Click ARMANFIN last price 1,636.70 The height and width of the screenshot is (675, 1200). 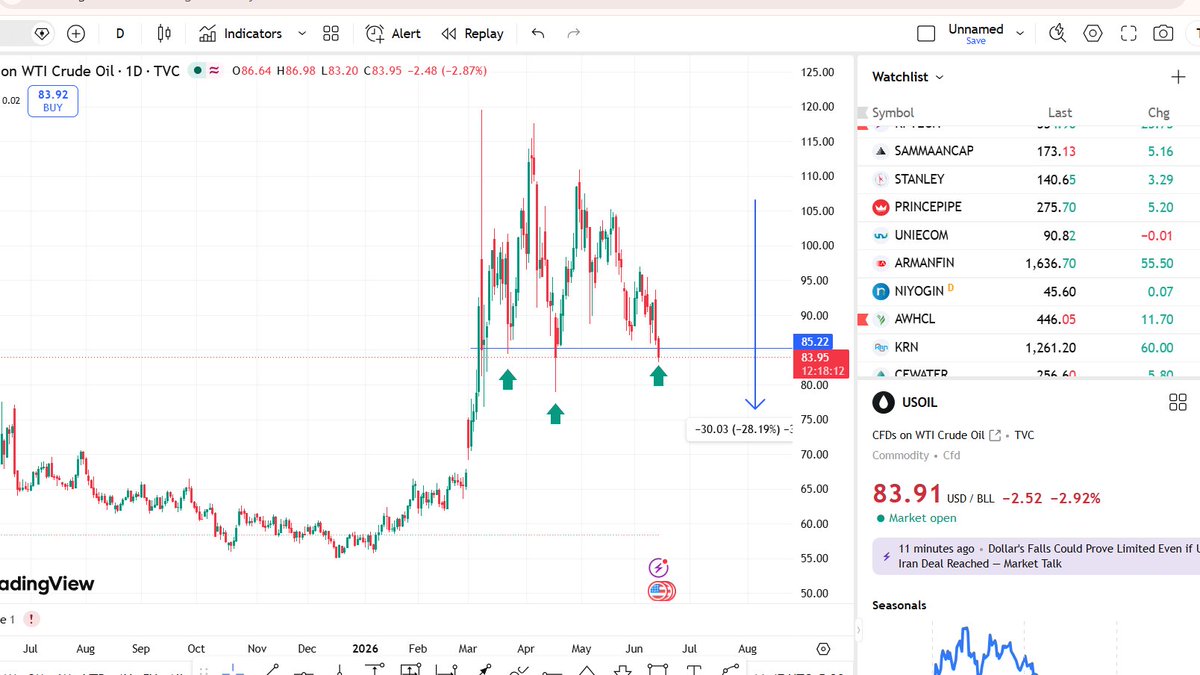[x=1050, y=263]
